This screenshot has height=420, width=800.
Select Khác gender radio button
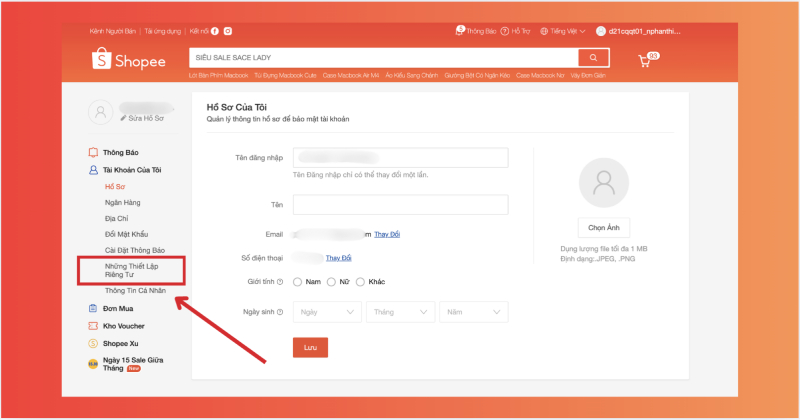360,282
